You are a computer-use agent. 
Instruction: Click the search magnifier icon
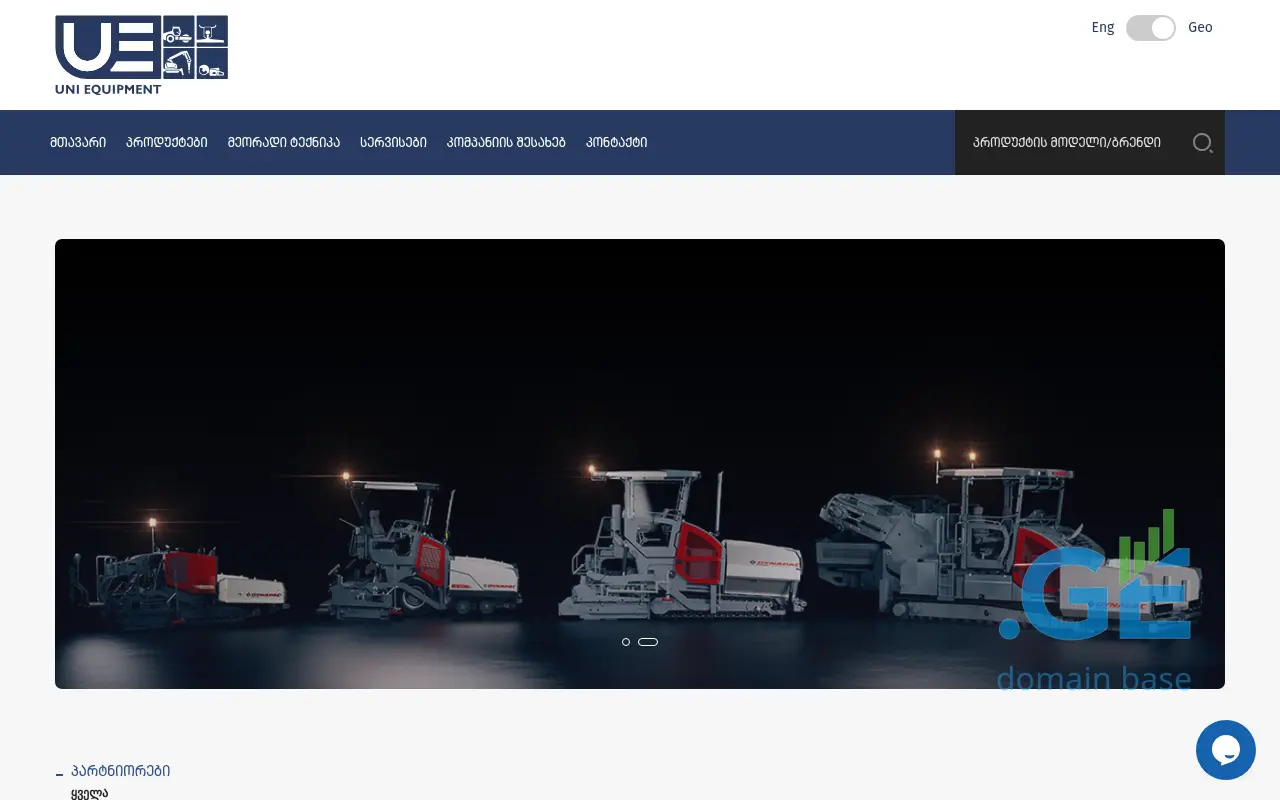(x=1202, y=143)
